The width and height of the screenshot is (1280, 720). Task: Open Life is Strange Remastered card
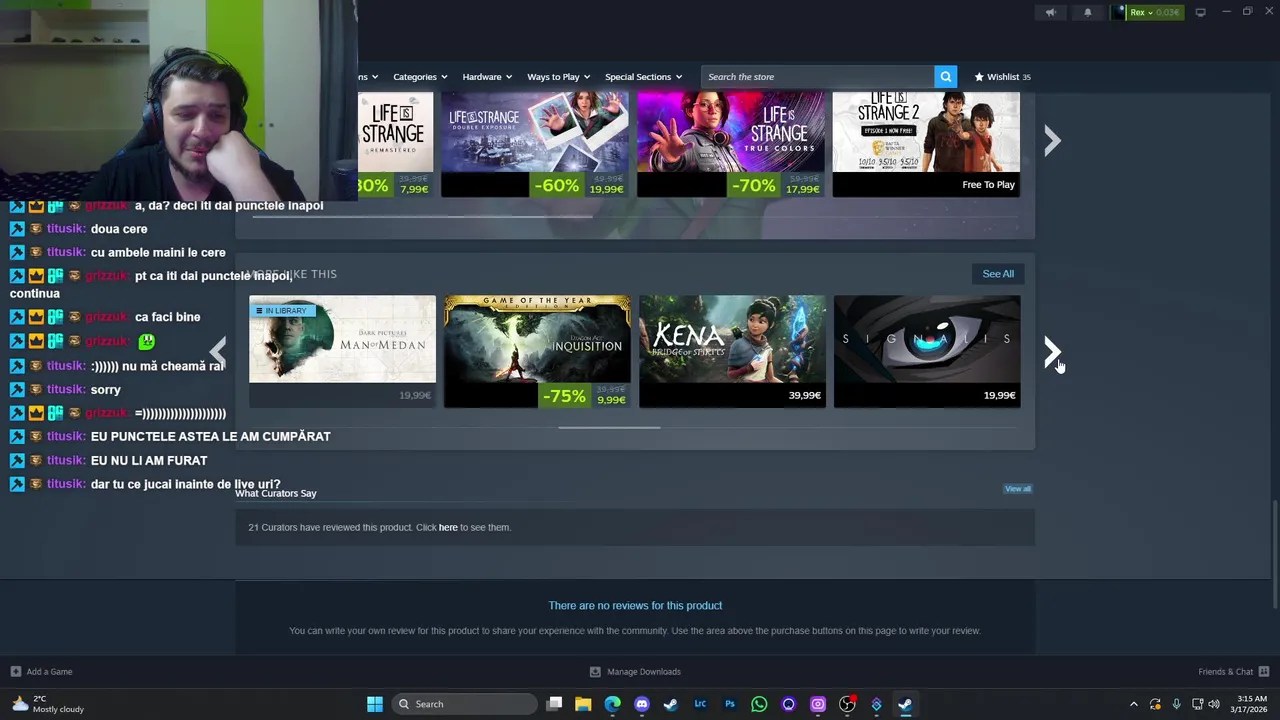(395, 145)
